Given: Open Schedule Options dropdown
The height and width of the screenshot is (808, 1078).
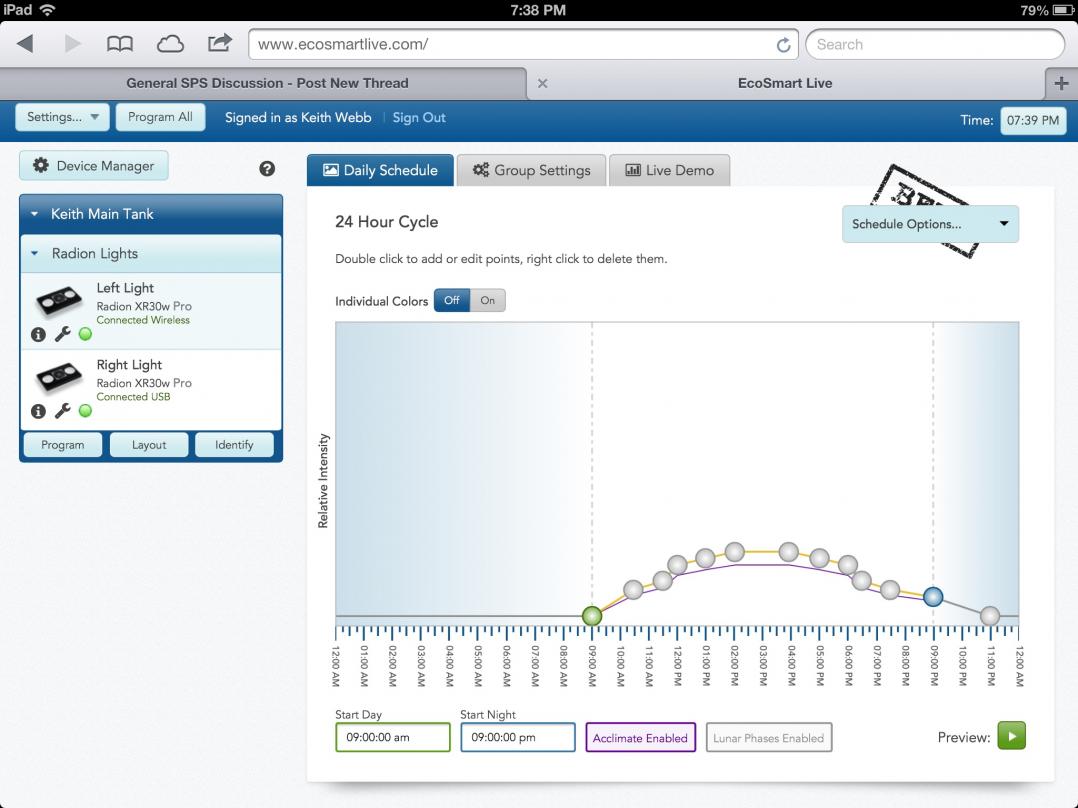Looking at the screenshot, I should [930, 224].
